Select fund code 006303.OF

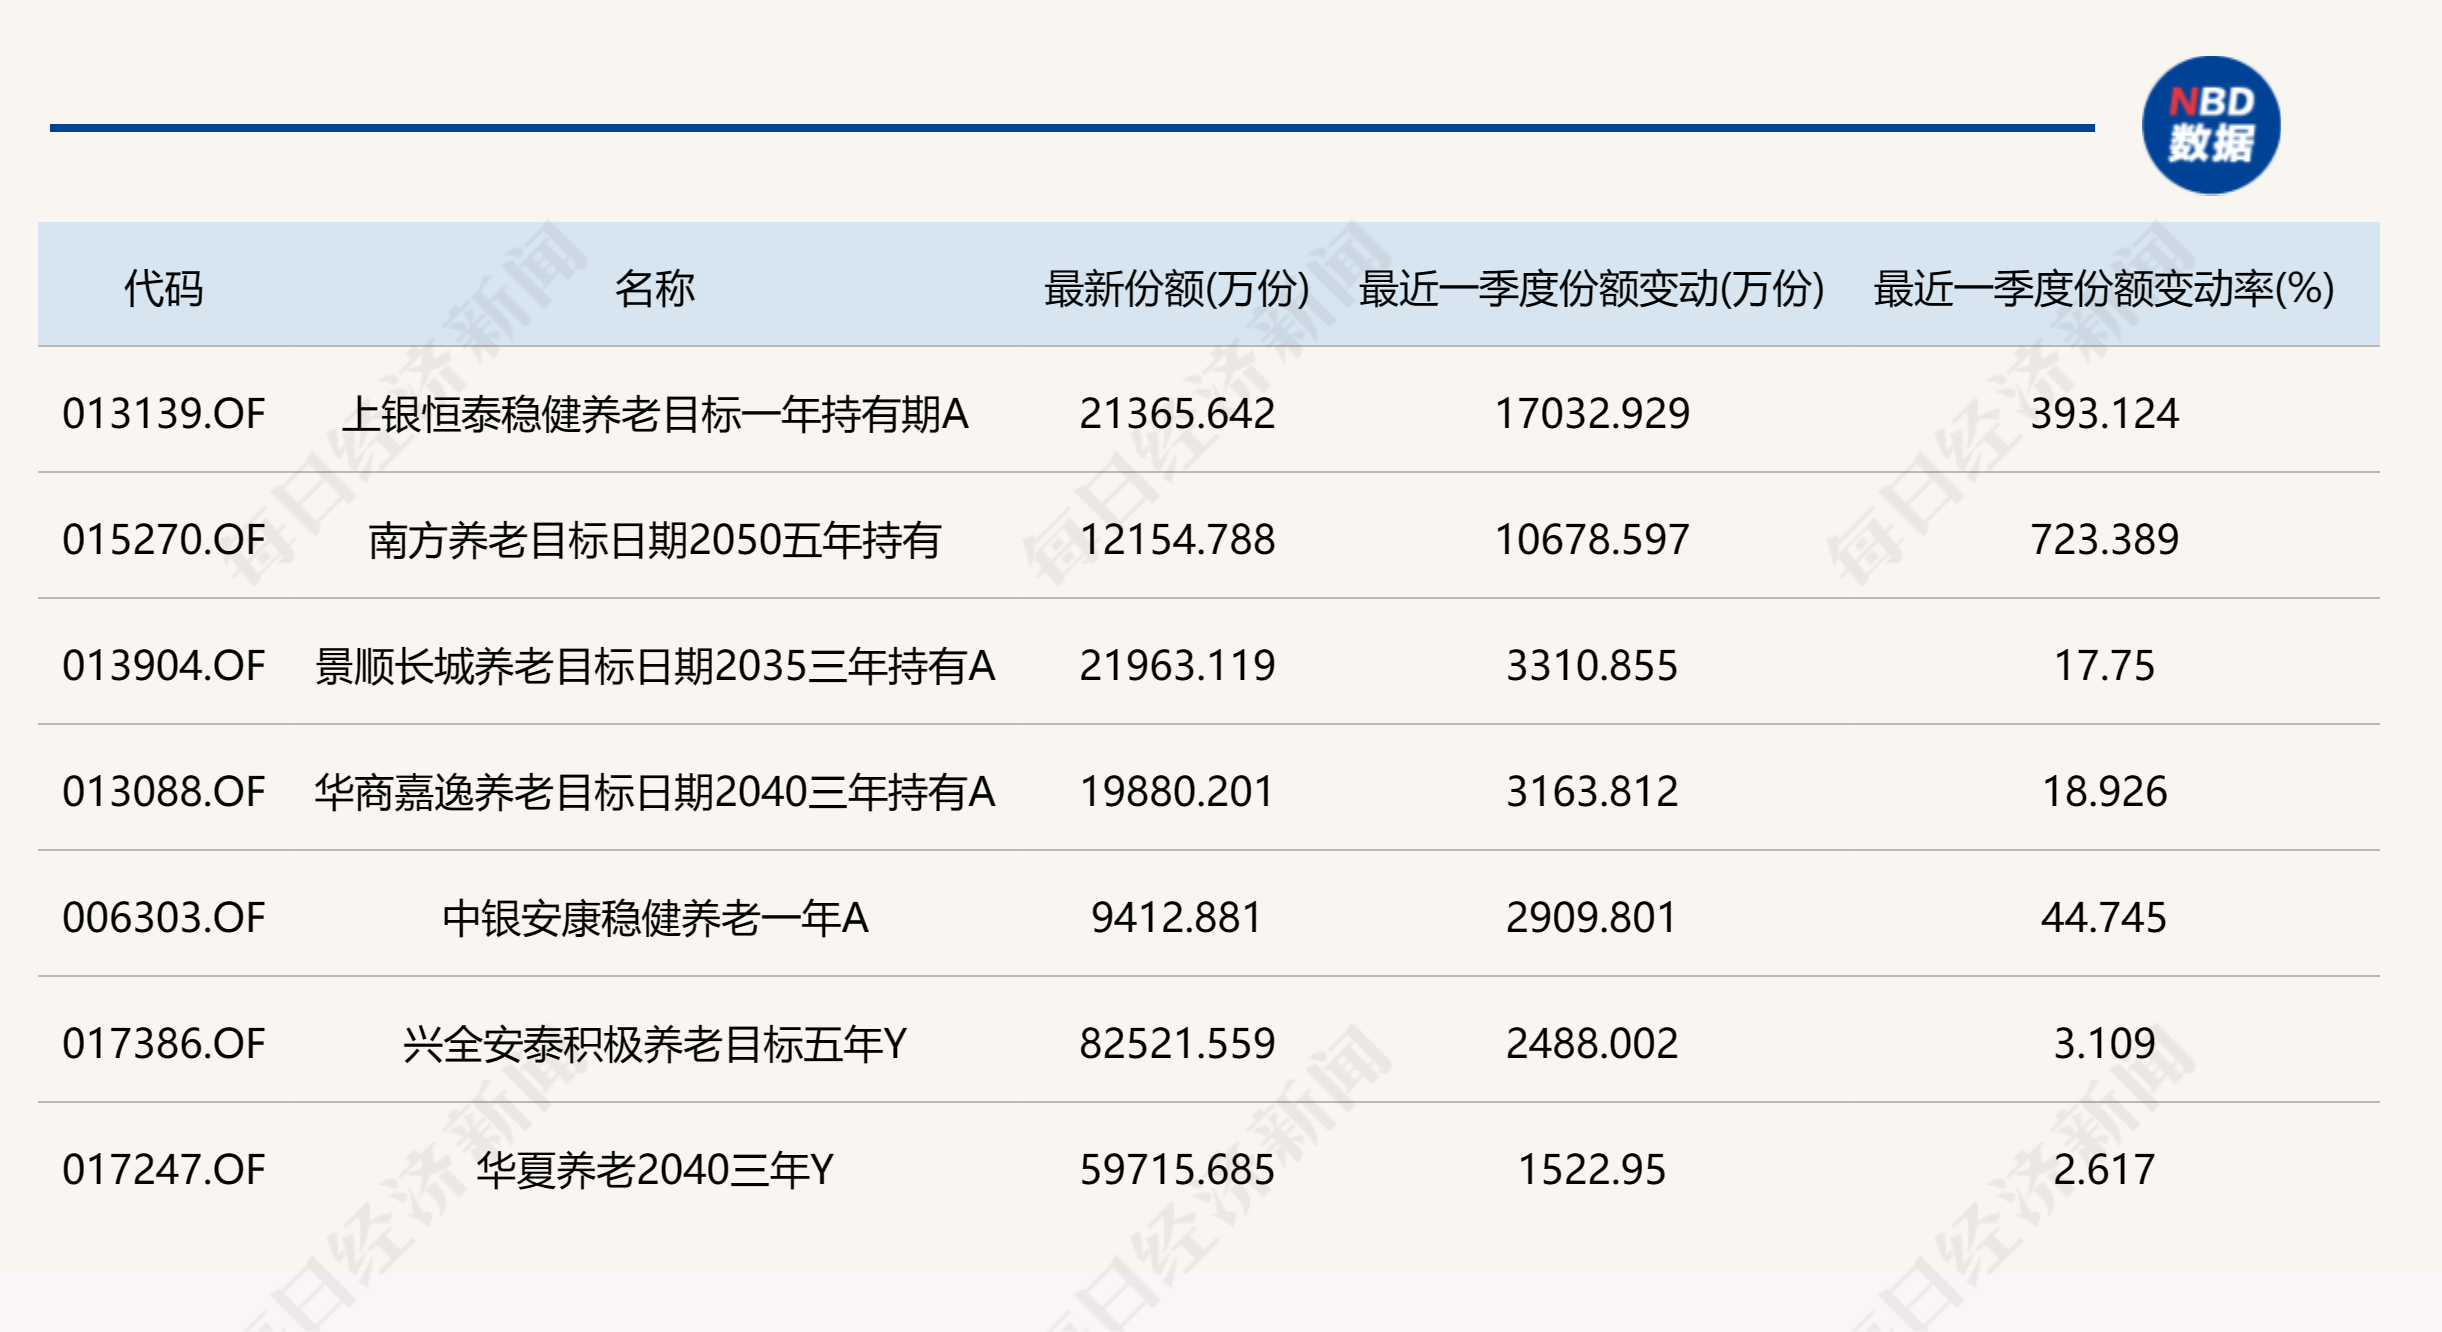coord(164,917)
